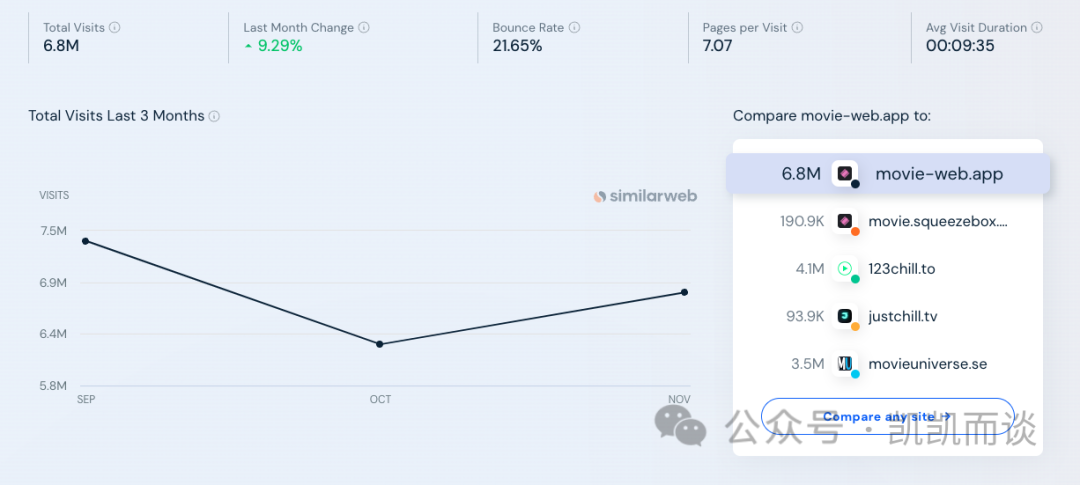Open the 123chill.to comparison link
Image resolution: width=1080 pixels, height=485 pixels.
point(901,269)
